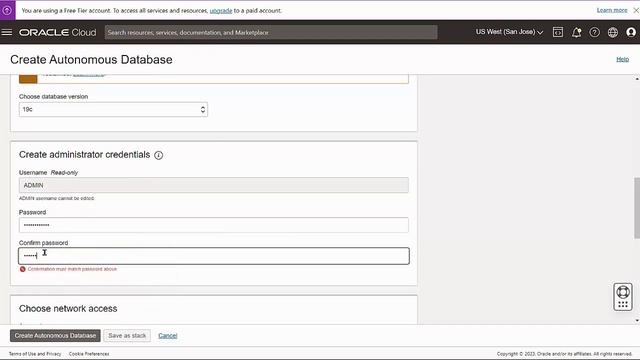This screenshot has height=360, width=640.
Task: Click the Learn more link
Action: (x=612, y=10)
